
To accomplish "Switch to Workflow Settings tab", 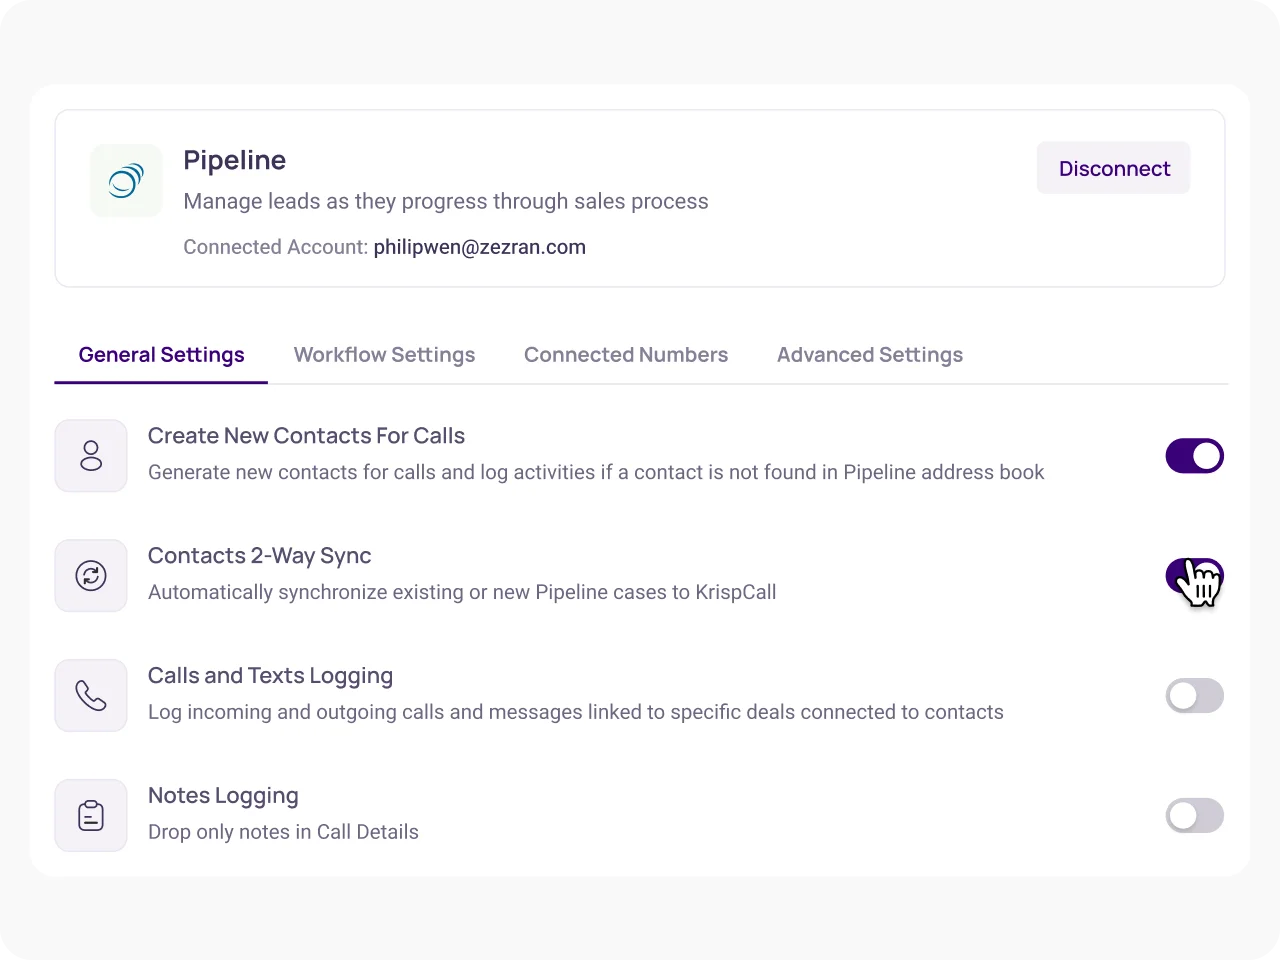I will pos(384,355).
